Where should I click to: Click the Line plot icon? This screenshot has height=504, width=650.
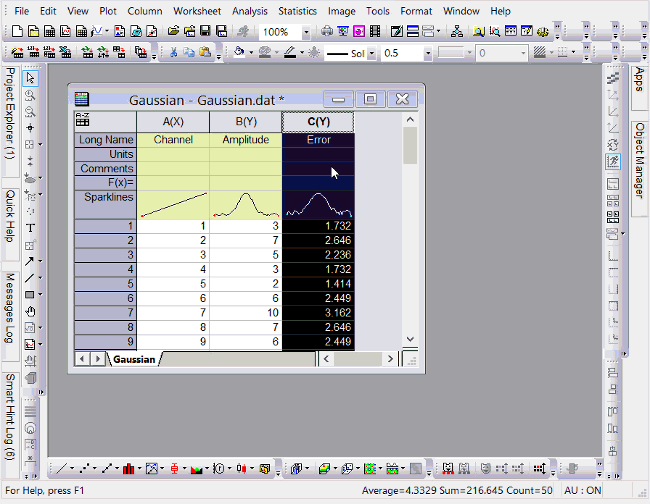[61, 468]
